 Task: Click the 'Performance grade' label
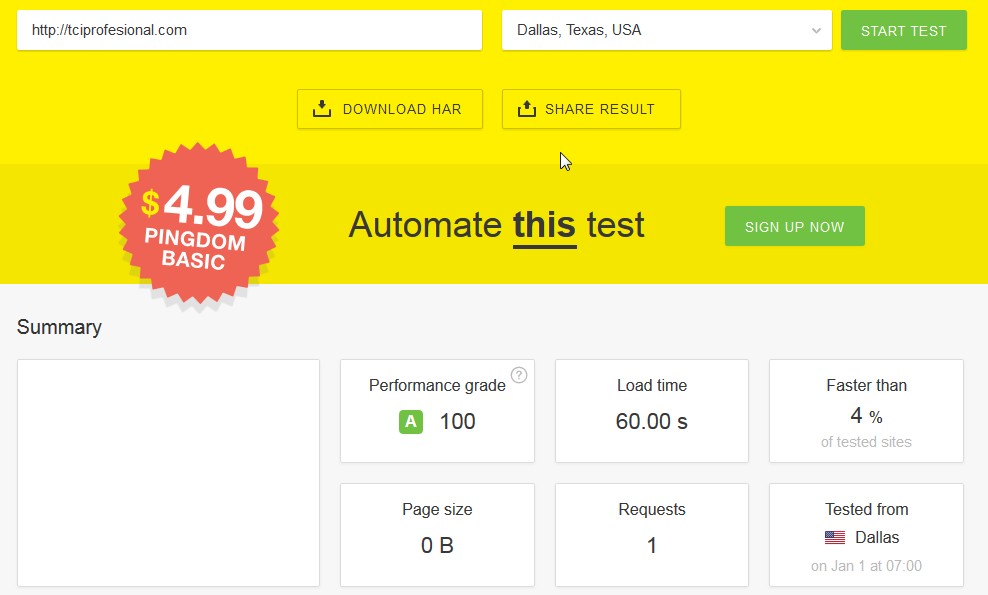[437, 385]
